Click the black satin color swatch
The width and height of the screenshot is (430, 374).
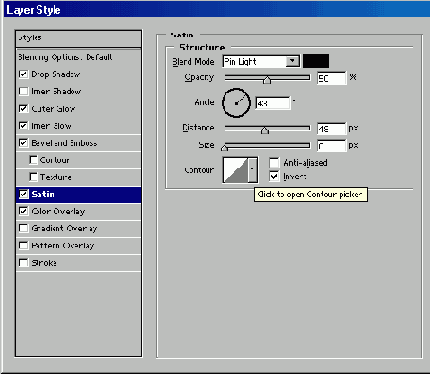click(x=316, y=61)
